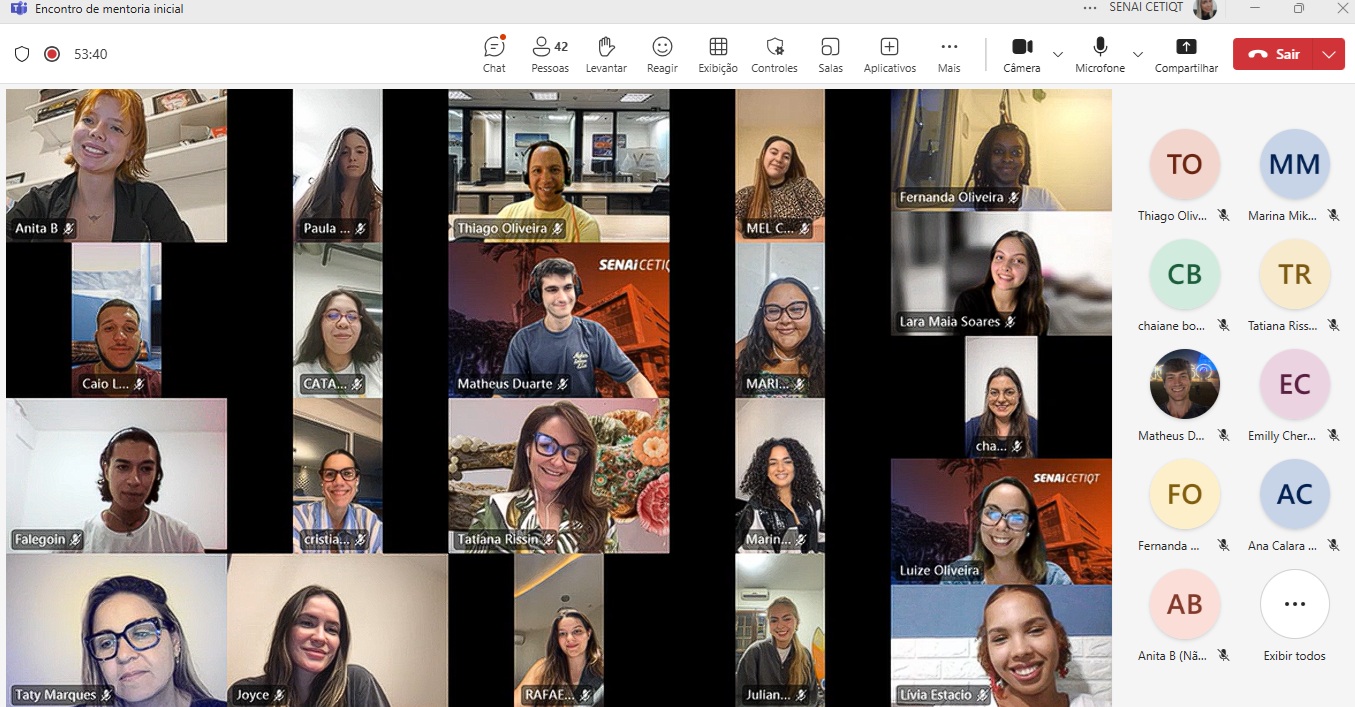The width and height of the screenshot is (1355, 707).
Task: Click the red recording indicator
Action: (x=52, y=54)
